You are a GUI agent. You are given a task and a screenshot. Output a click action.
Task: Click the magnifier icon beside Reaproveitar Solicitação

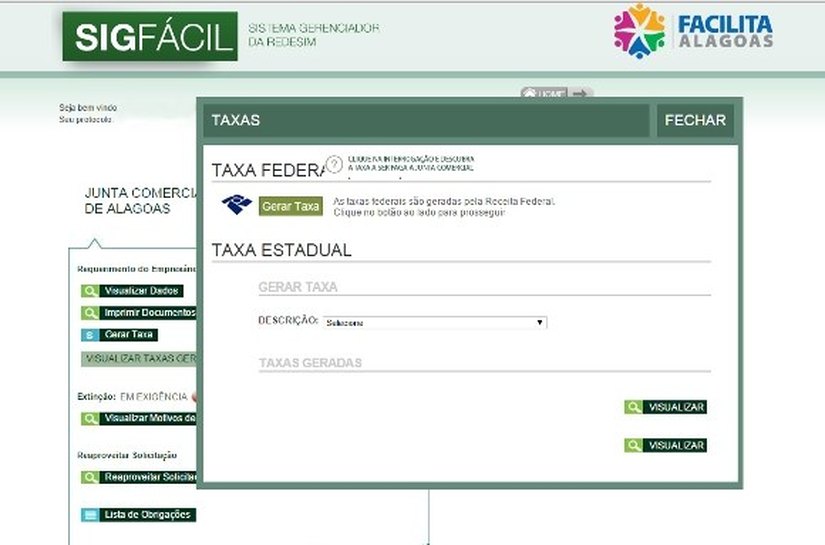(x=90, y=477)
